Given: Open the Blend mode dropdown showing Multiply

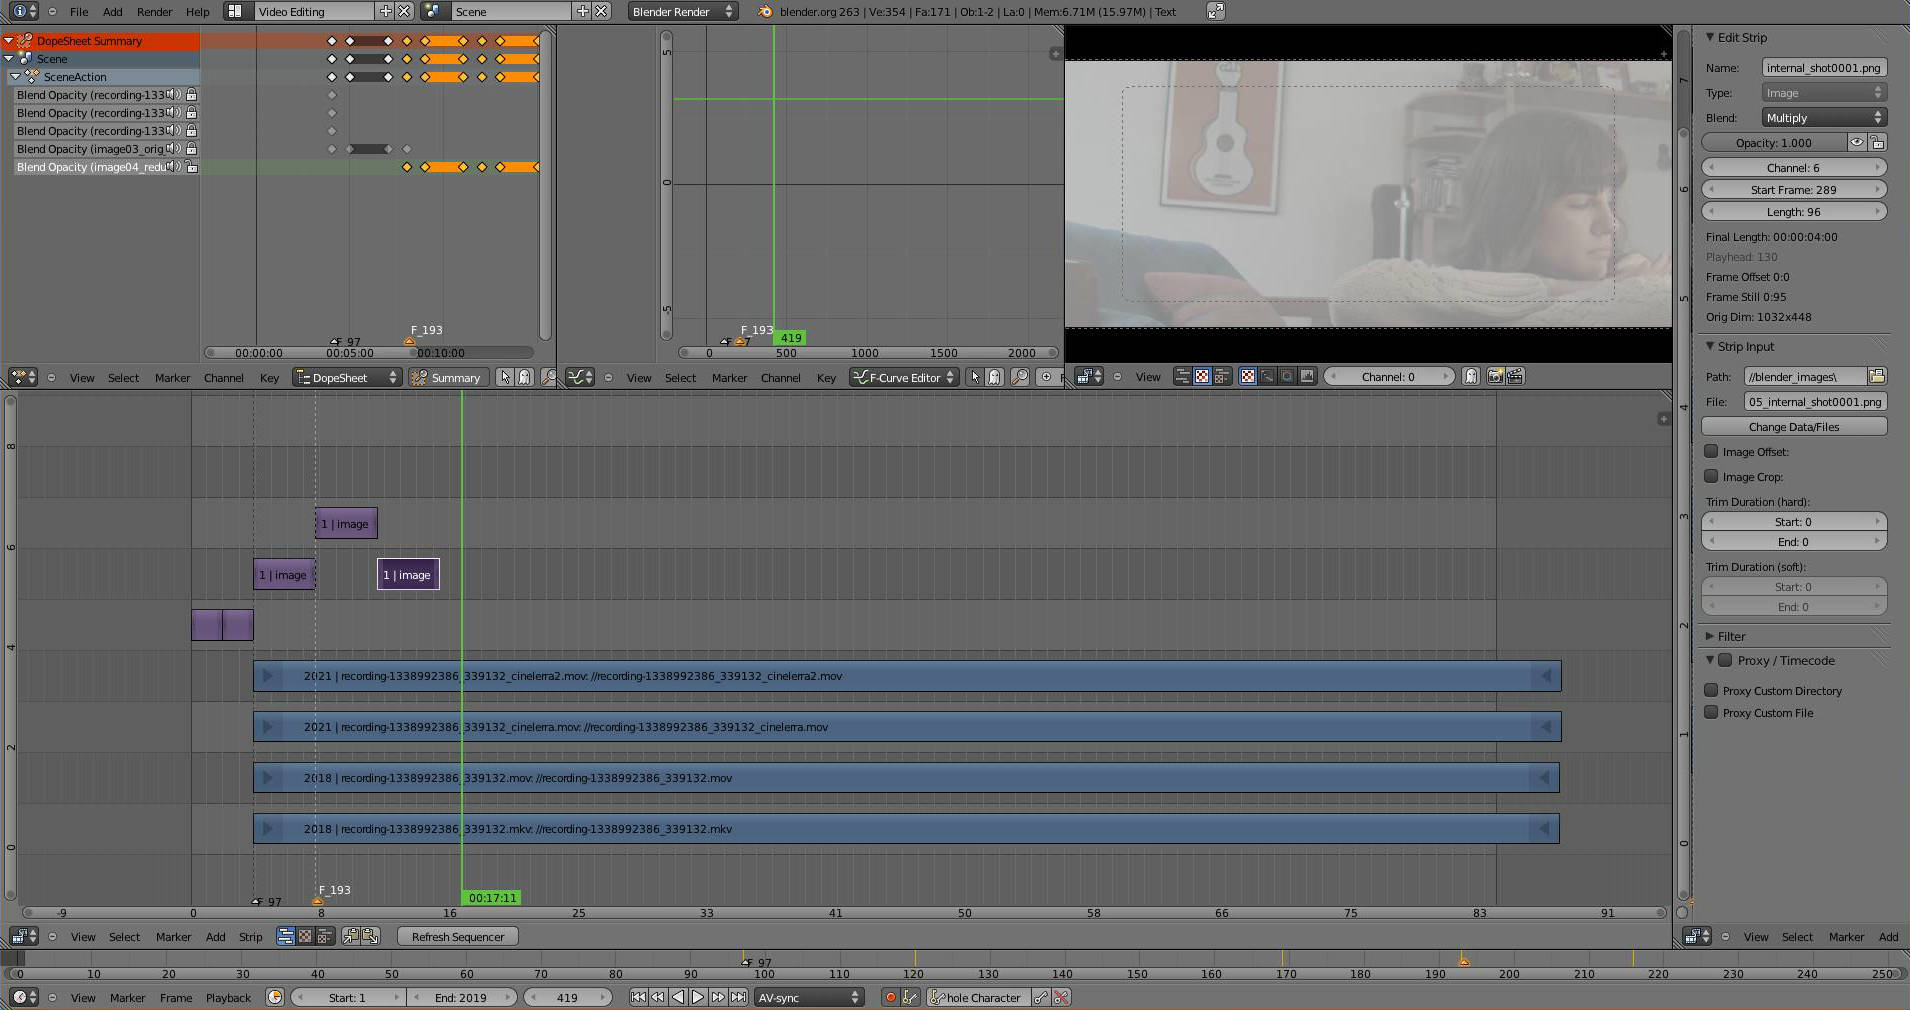Looking at the screenshot, I should [1823, 118].
